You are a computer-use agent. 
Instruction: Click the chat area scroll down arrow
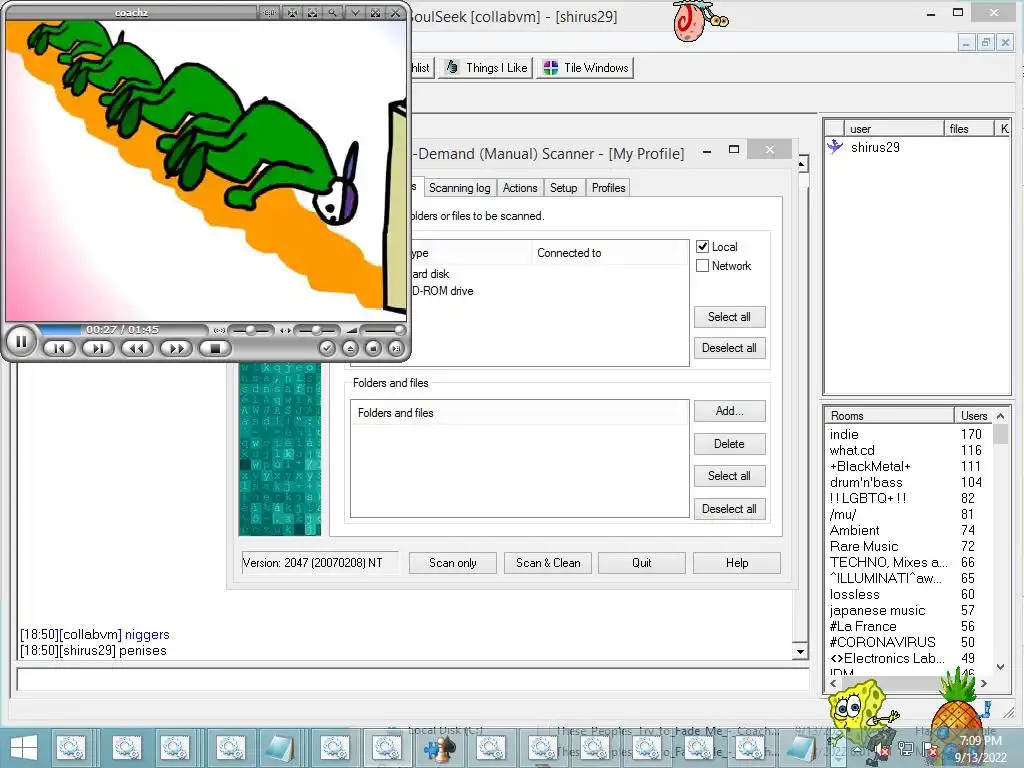coord(801,652)
